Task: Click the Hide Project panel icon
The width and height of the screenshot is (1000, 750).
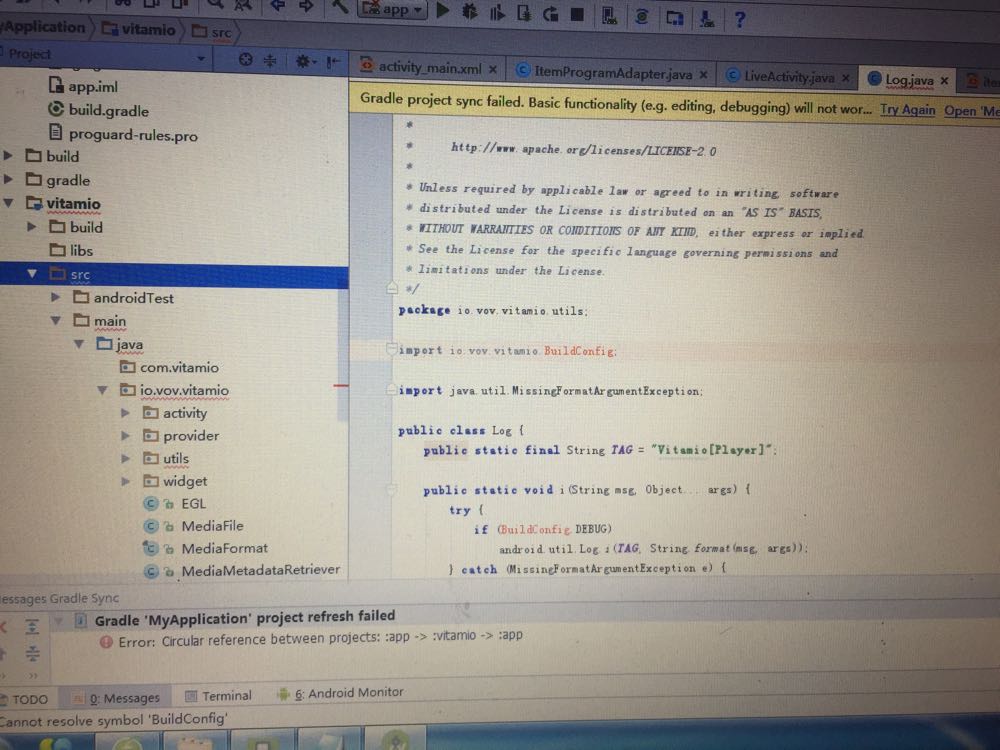Action: (333, 62)
